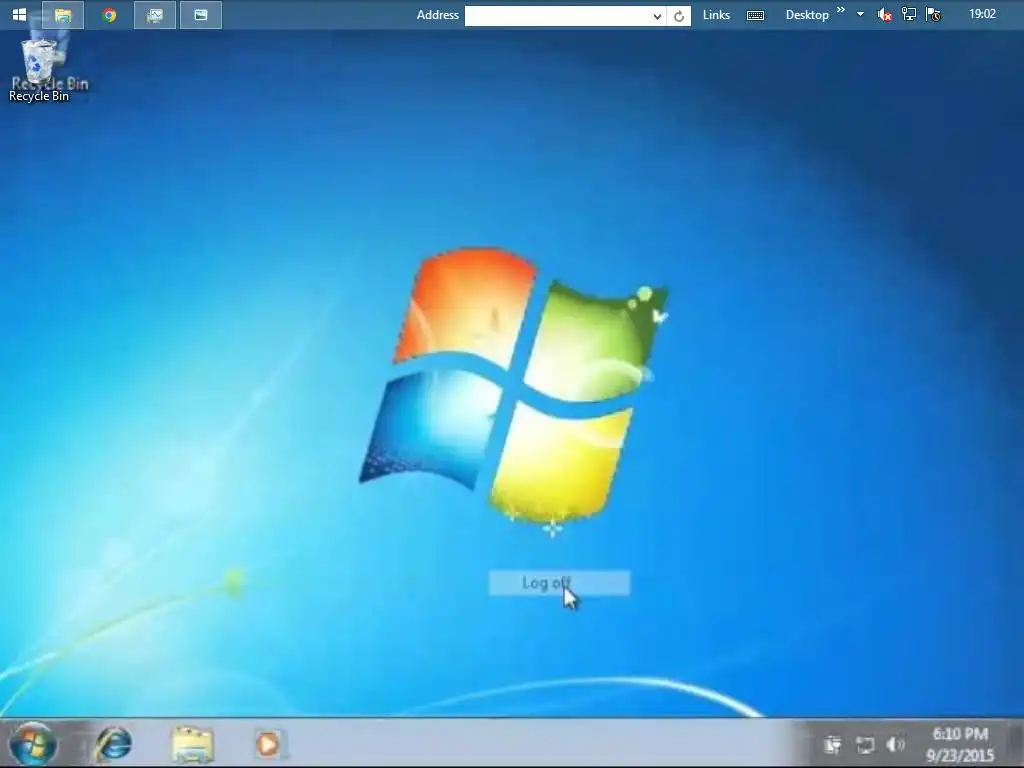
Task: Click the 19:02 clock in top bar
Action: coord(982,14)
